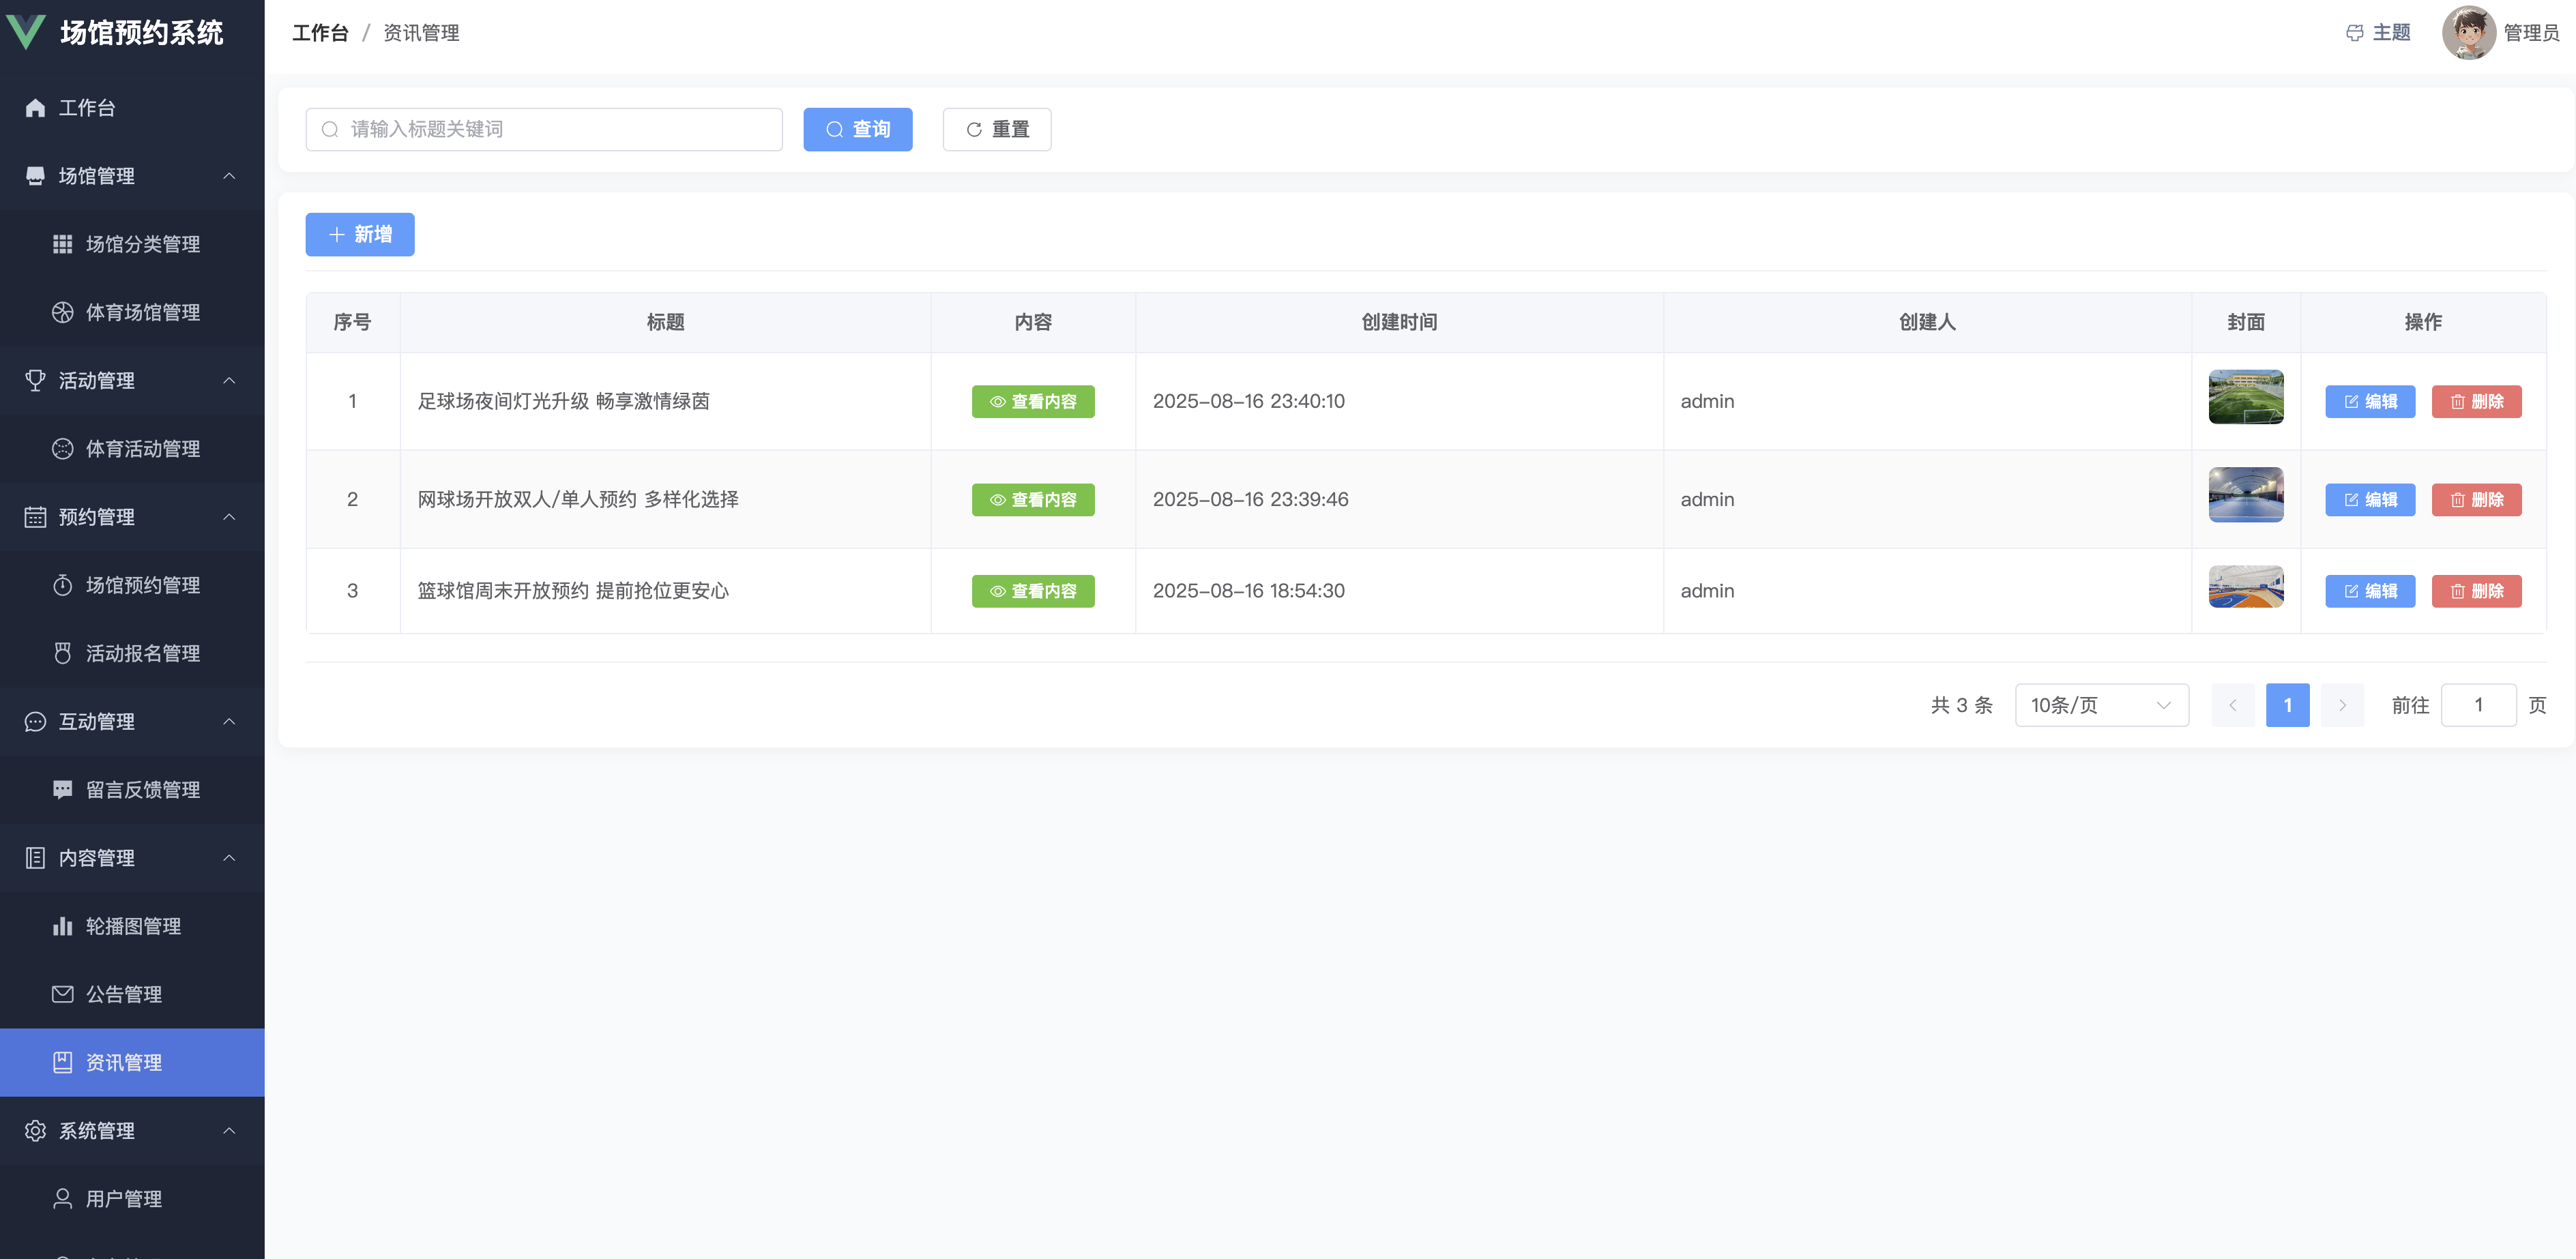Click the theme palette icon in header
The image size is (2576, 1259).
pyautogui.click(x=2354, y=33)
